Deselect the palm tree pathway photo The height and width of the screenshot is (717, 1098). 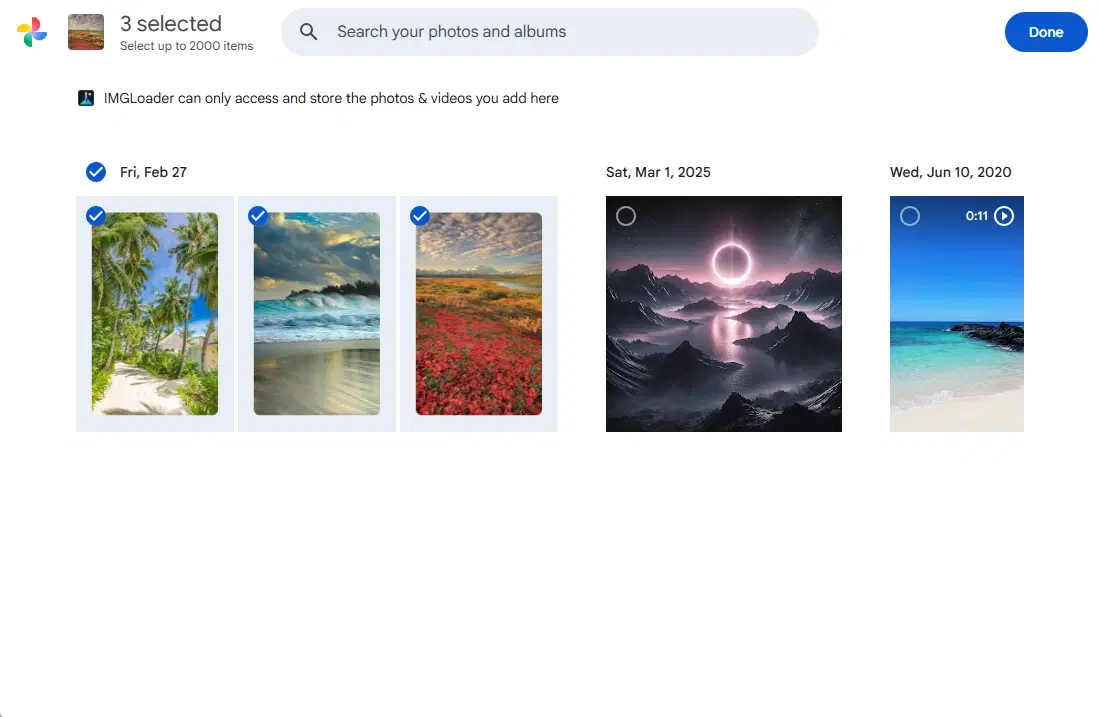(96, 215)
